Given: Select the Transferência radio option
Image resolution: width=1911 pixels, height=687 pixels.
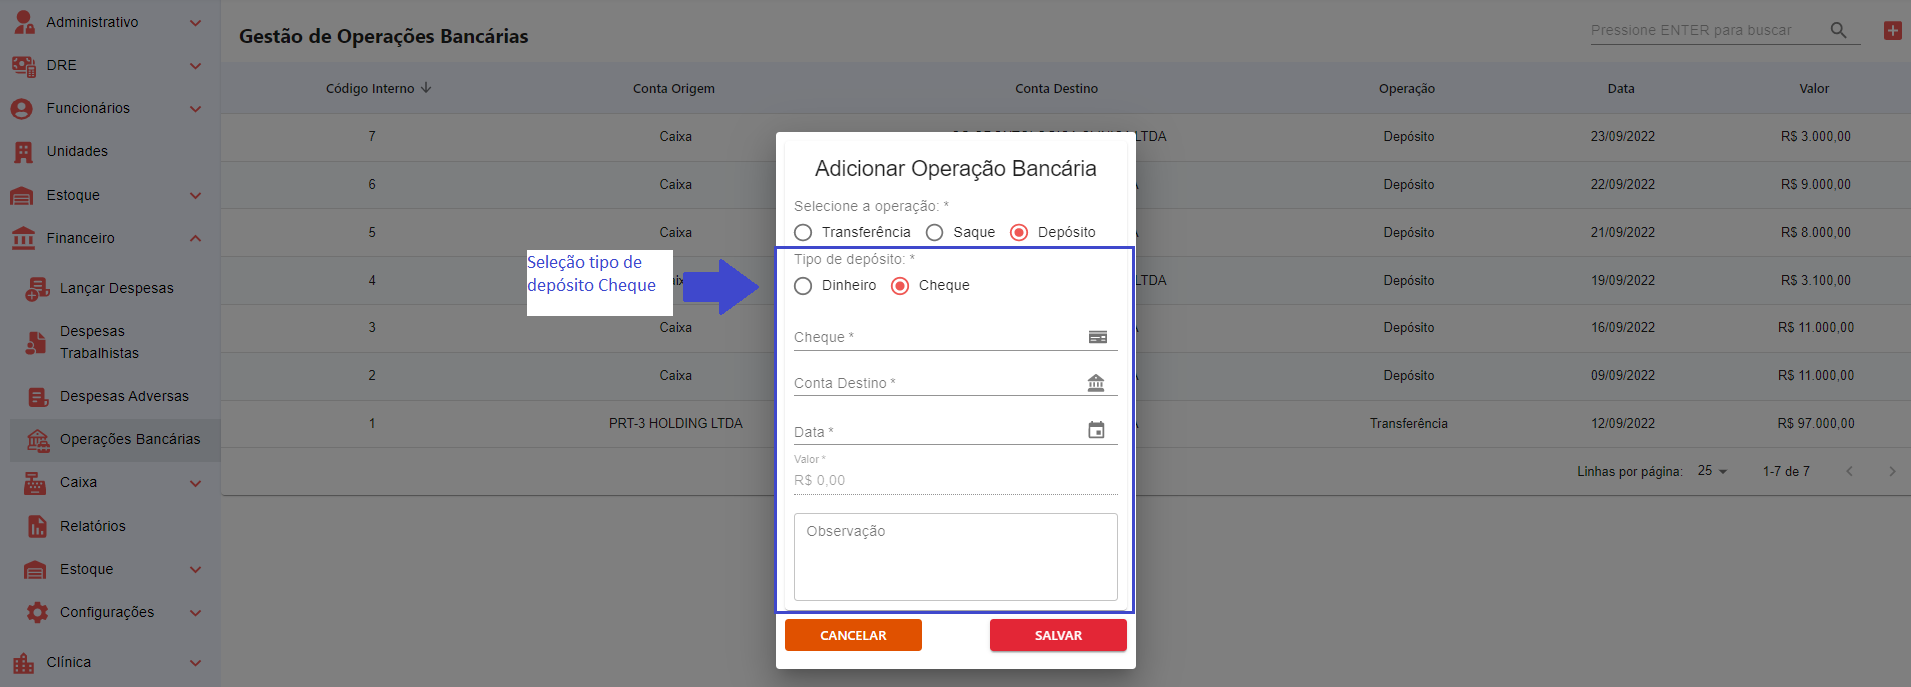Looking at the screenshot, I should pos(803,232).
